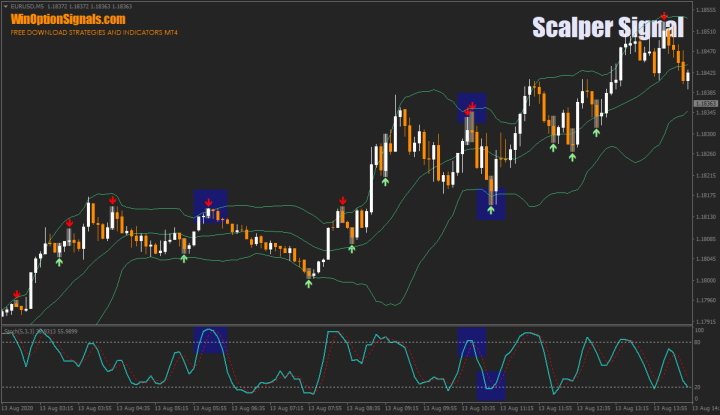Click time axis label 13 Aug 11:55

click(556, 408)
